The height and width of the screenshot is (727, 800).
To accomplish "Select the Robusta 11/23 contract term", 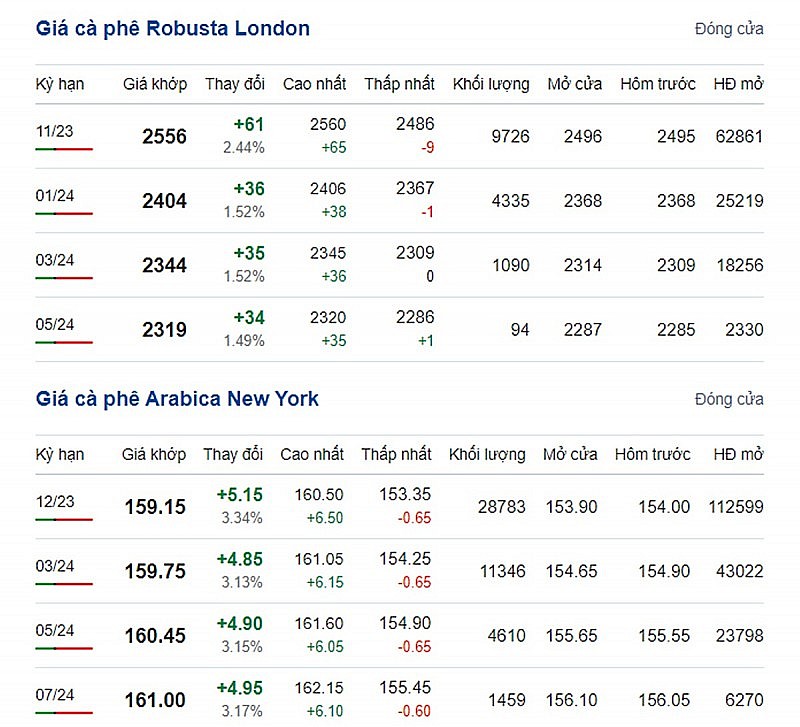I will [x=55, y=132].
